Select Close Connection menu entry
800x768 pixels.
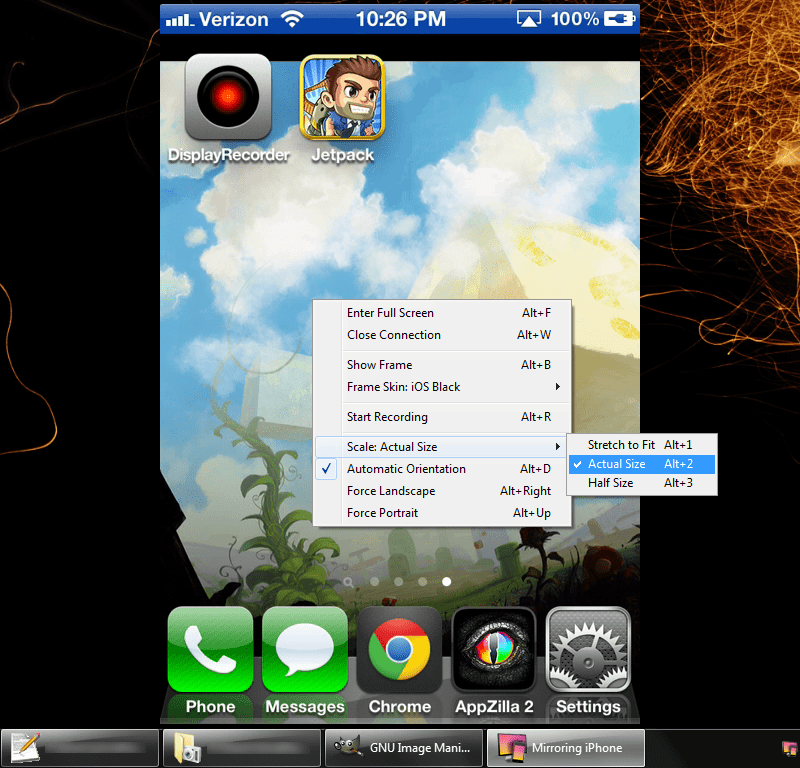click(x=442, y=335)
